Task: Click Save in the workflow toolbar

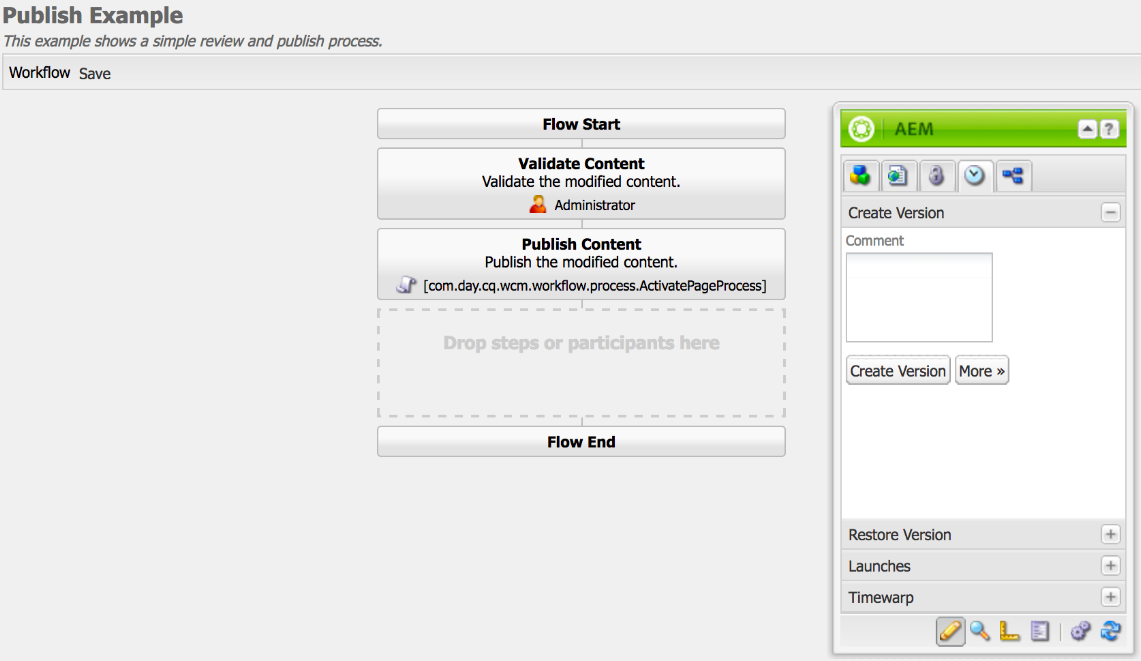Action: pyautogui.click(x=94, y=73)
